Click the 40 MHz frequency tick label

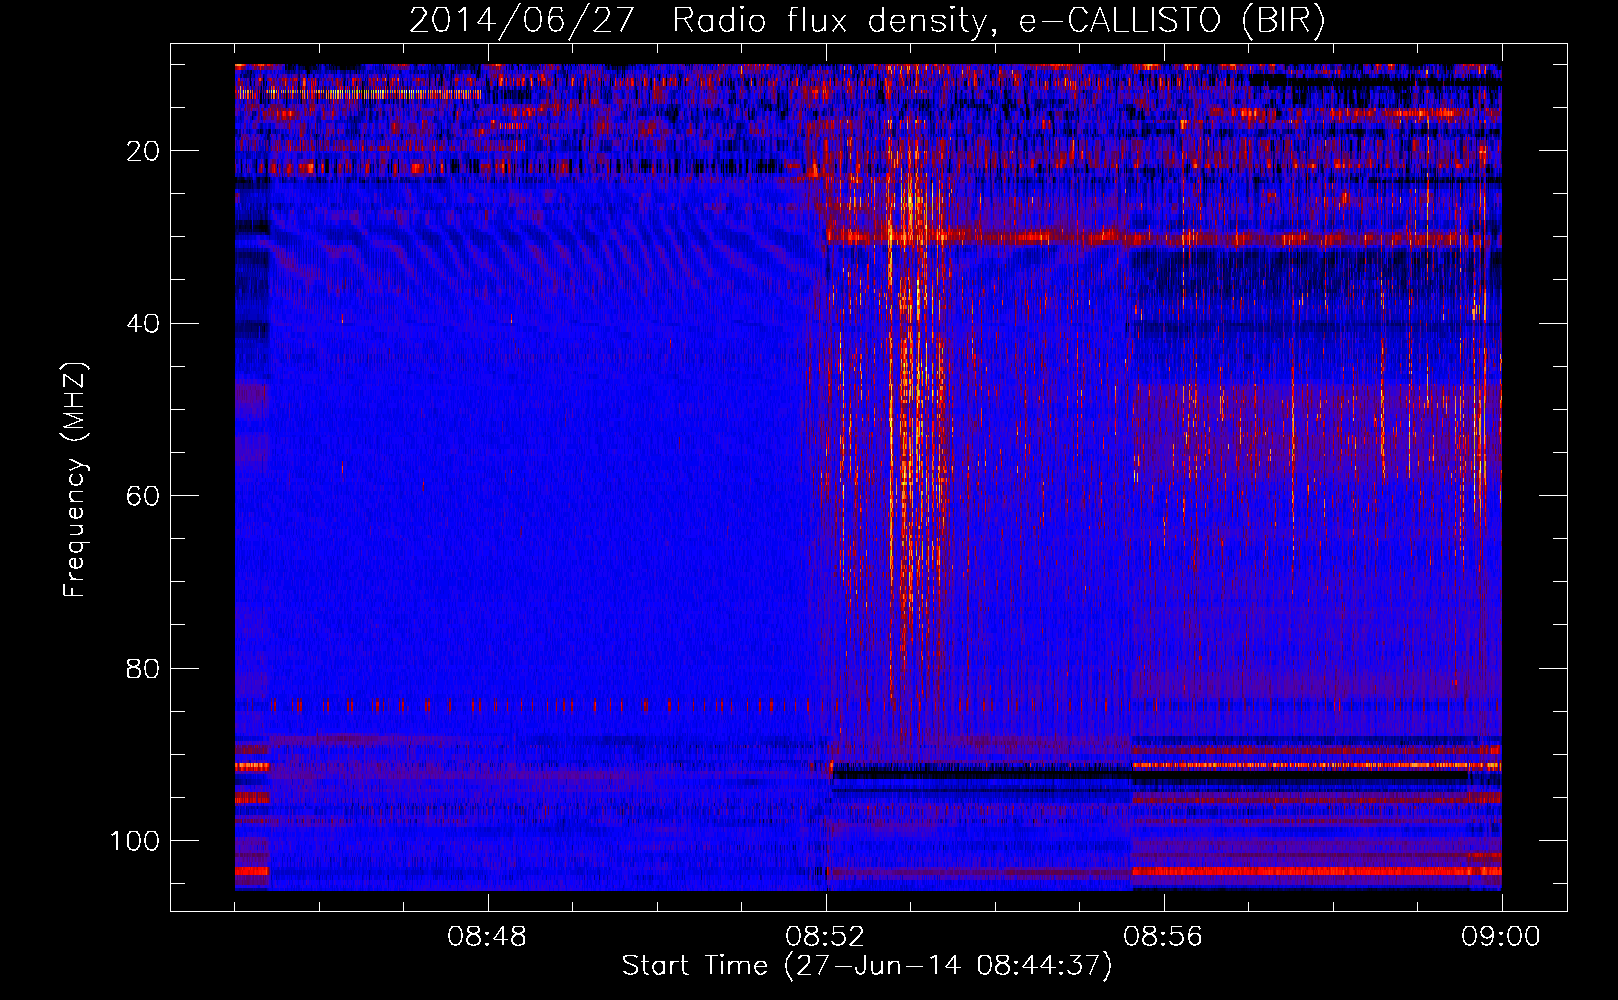pyautogui.click(x=143, y=324)
